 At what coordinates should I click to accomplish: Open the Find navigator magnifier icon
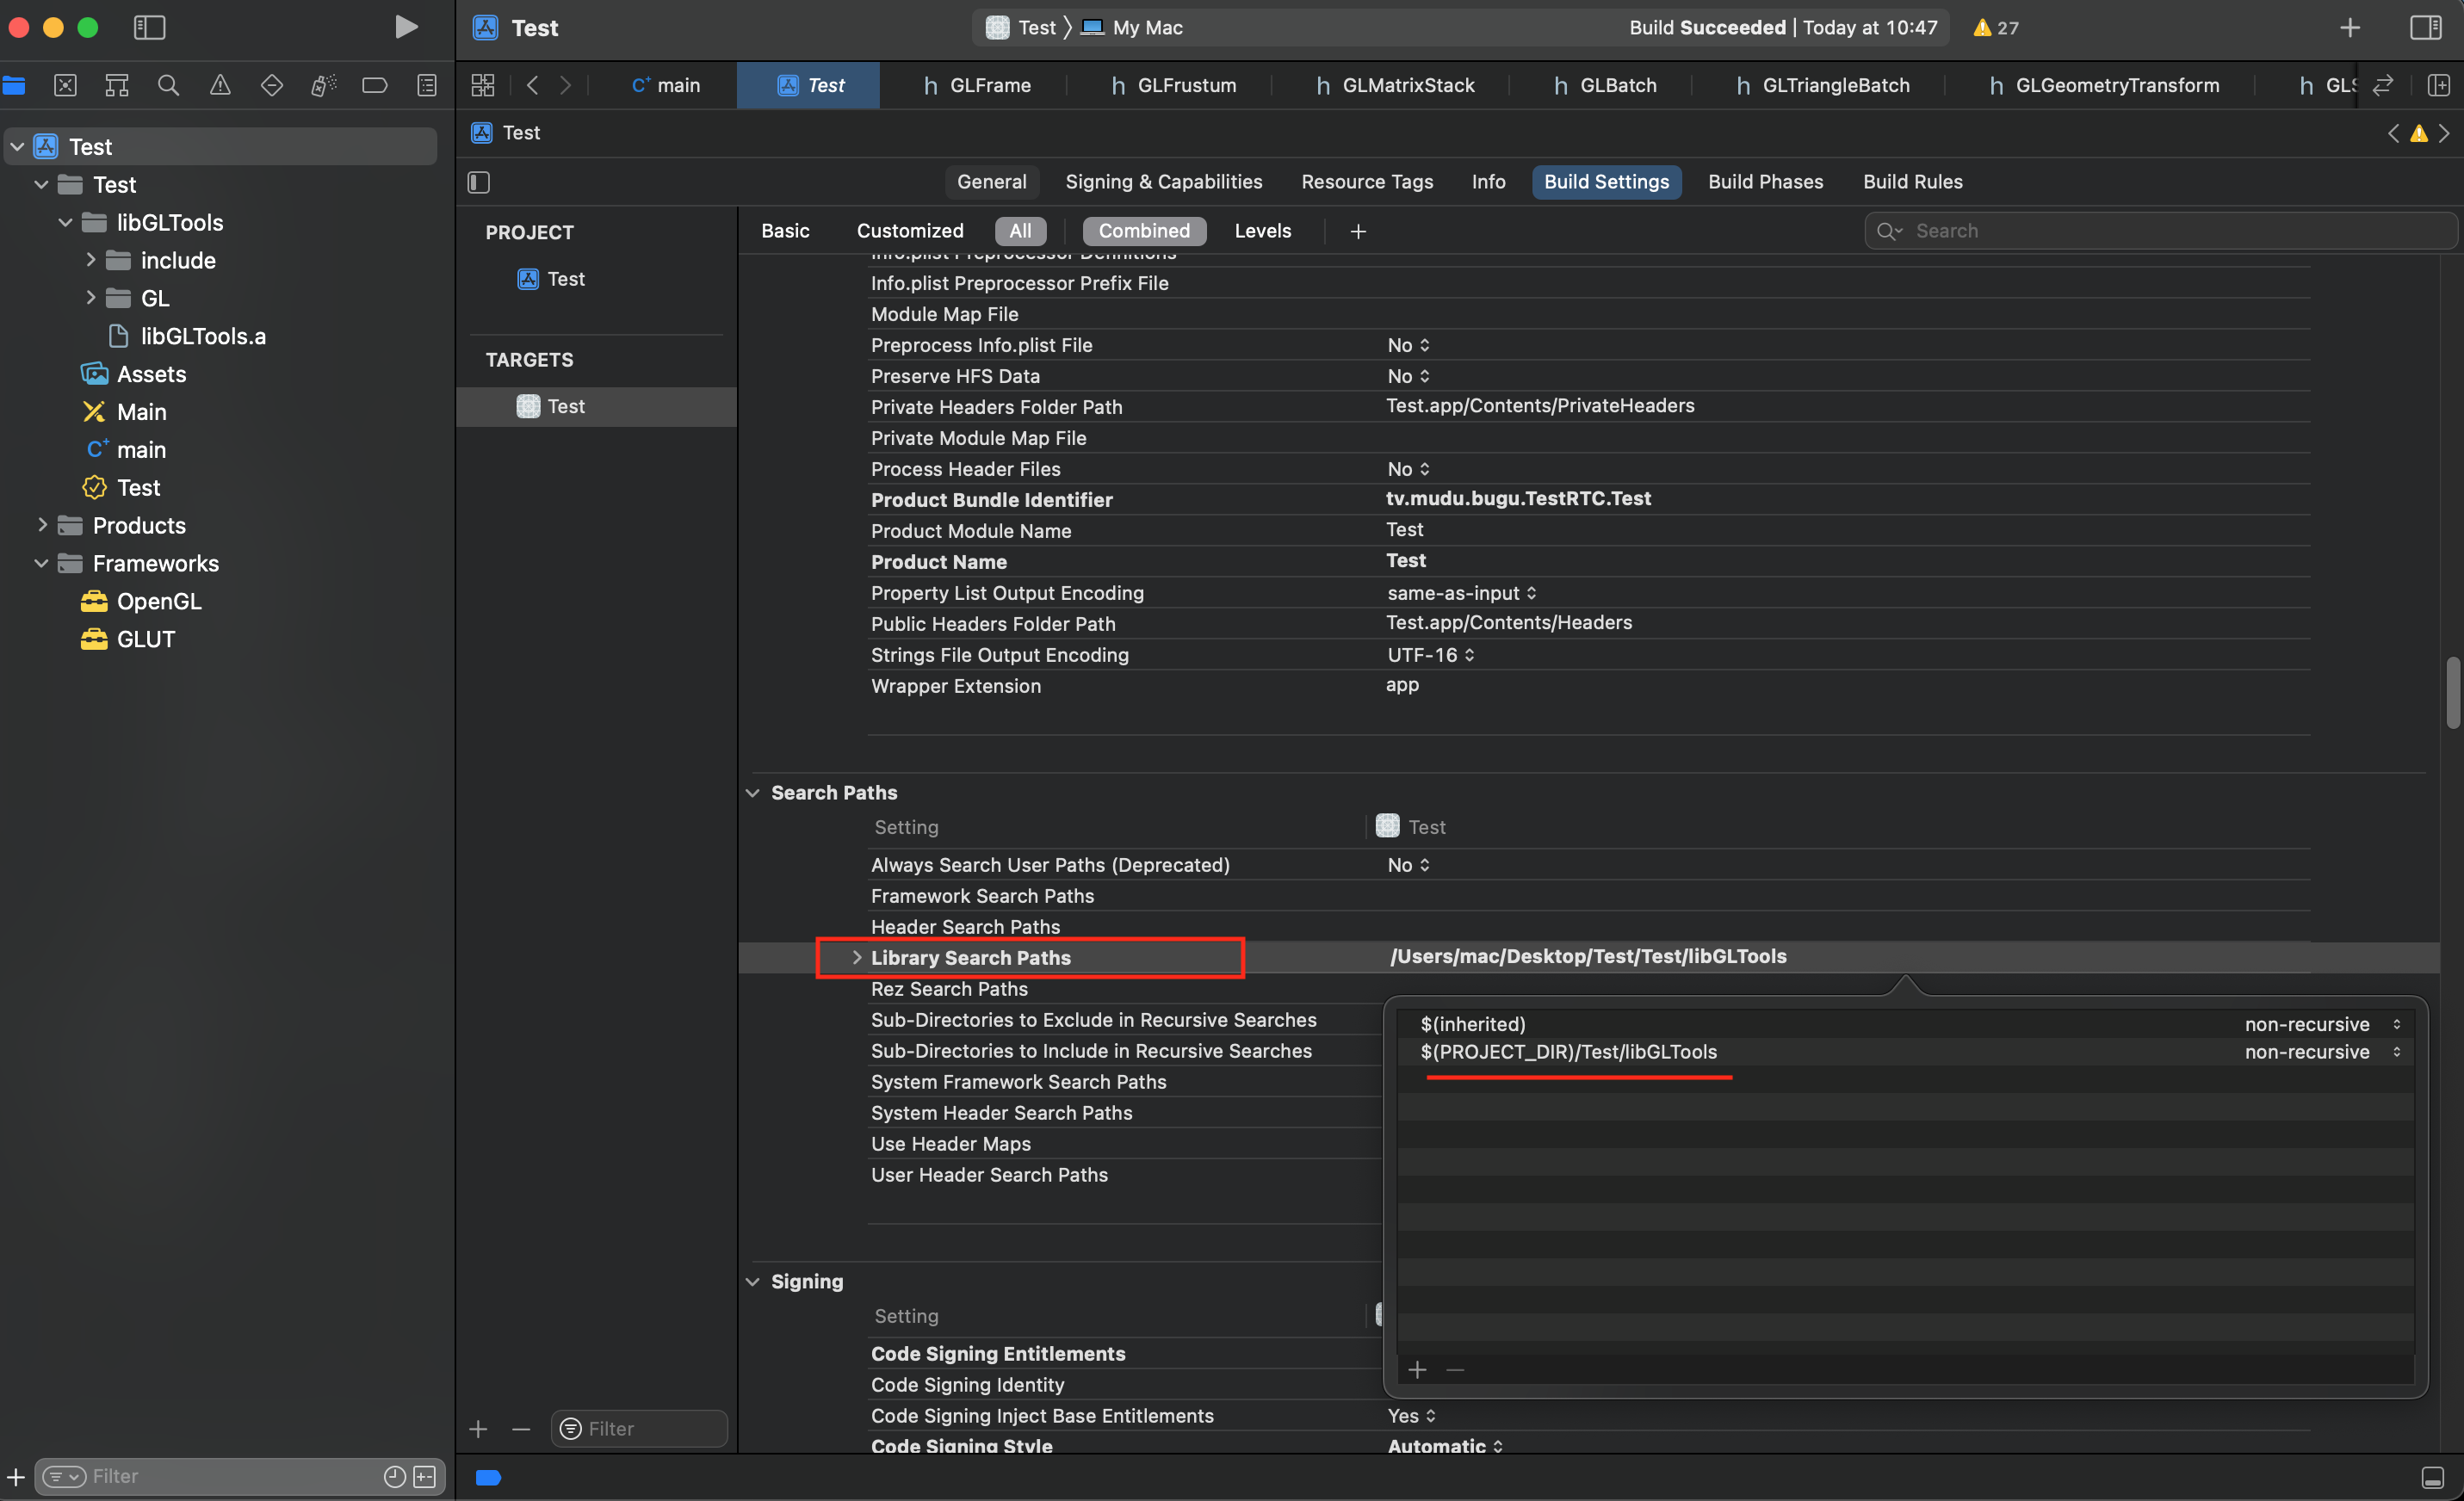(168, 85)
